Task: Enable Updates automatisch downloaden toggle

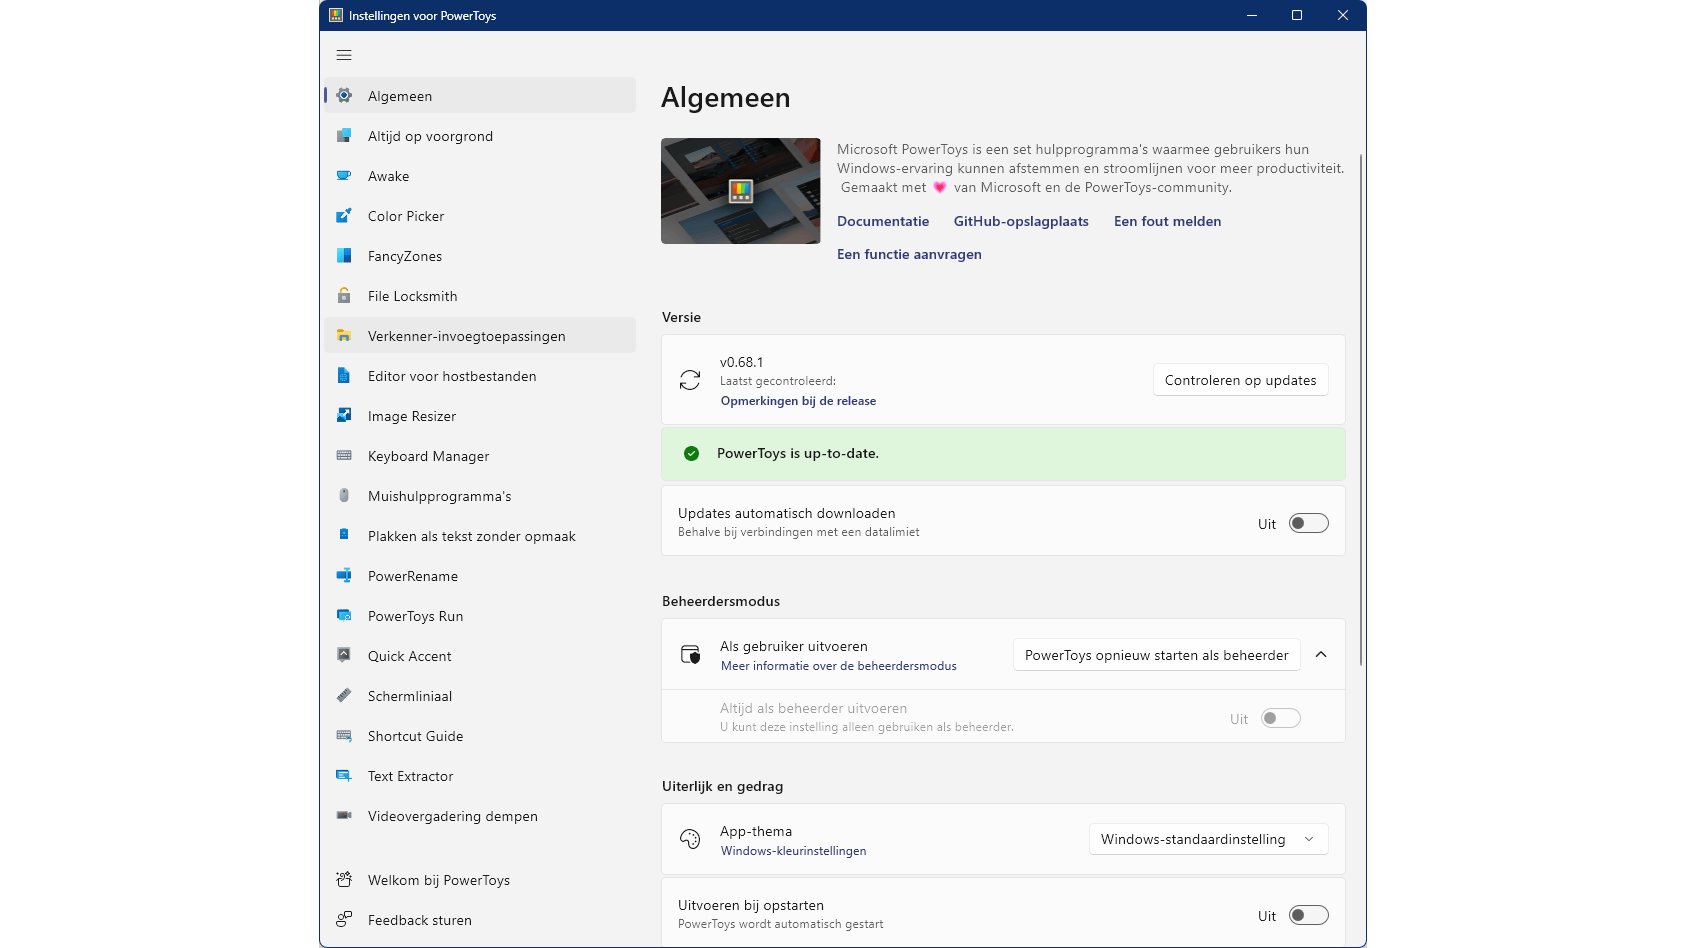Action: tap(1308, 523)
